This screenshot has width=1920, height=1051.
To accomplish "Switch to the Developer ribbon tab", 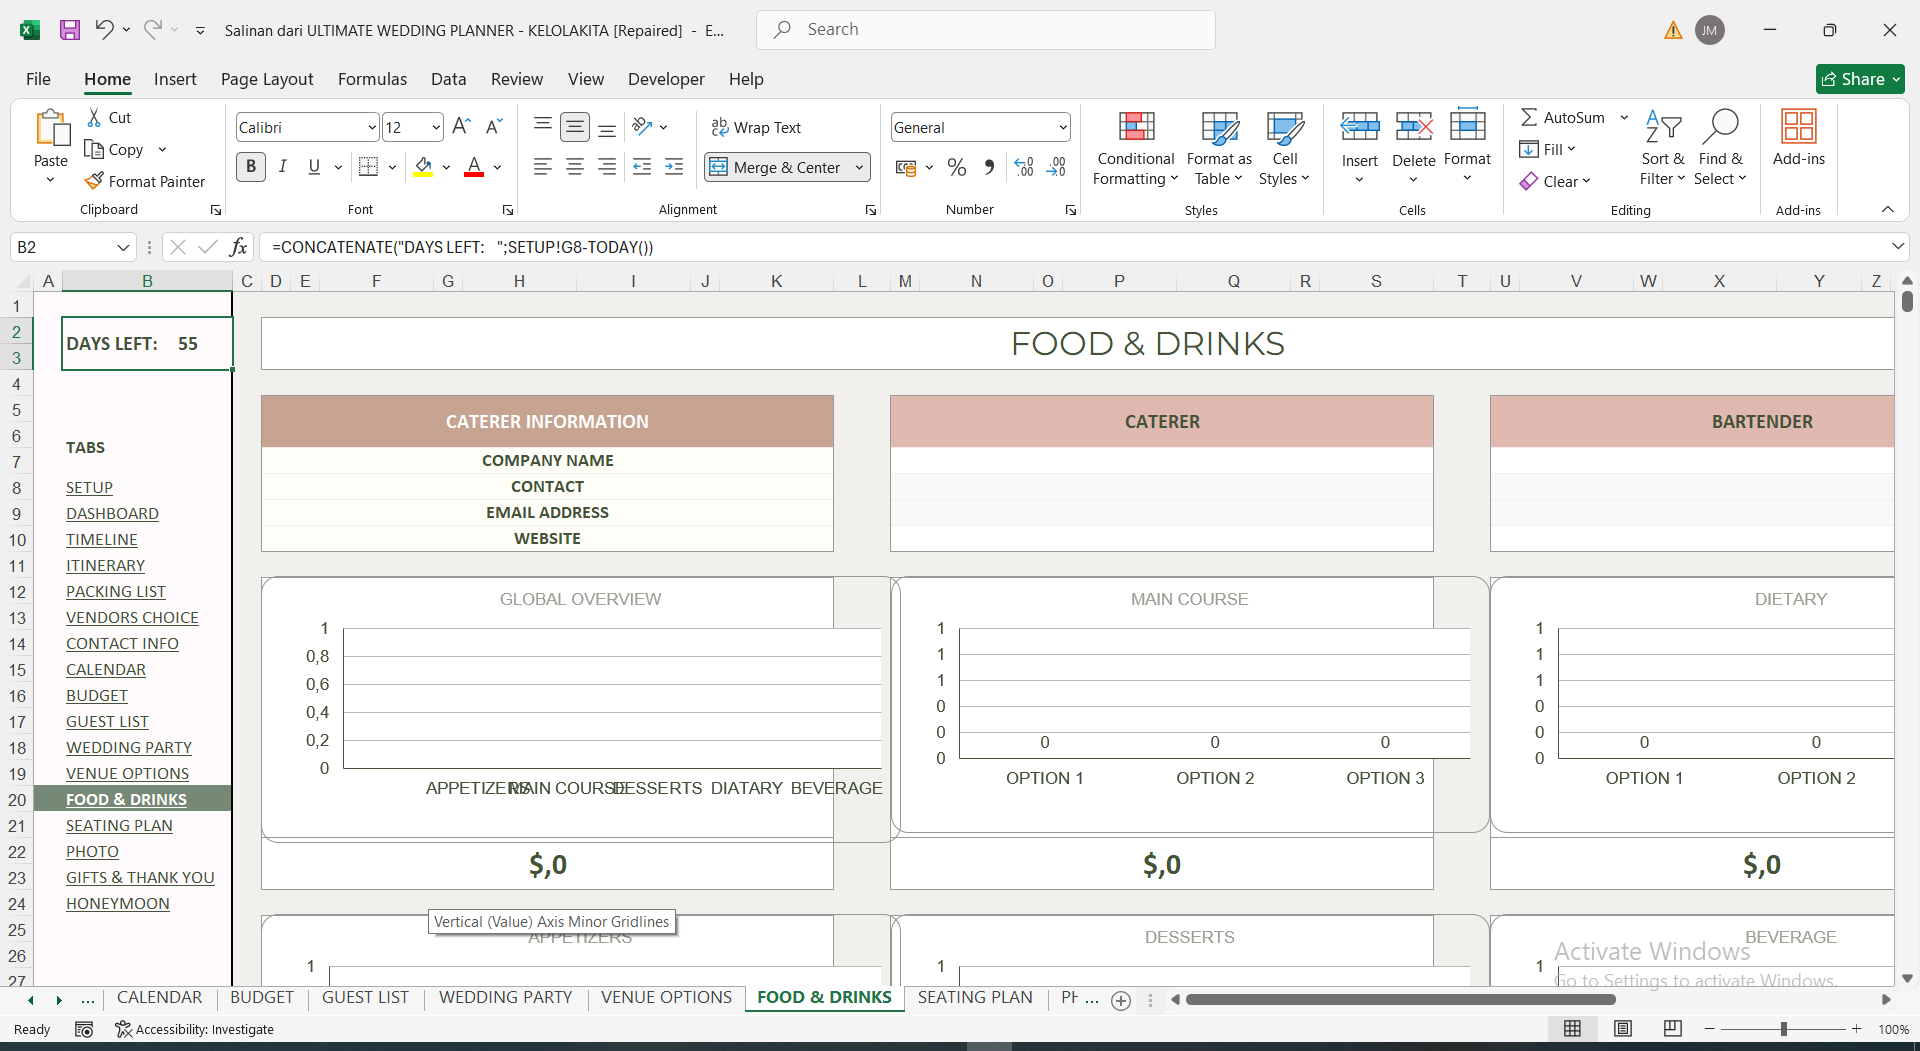I will (x=666, y=79).
